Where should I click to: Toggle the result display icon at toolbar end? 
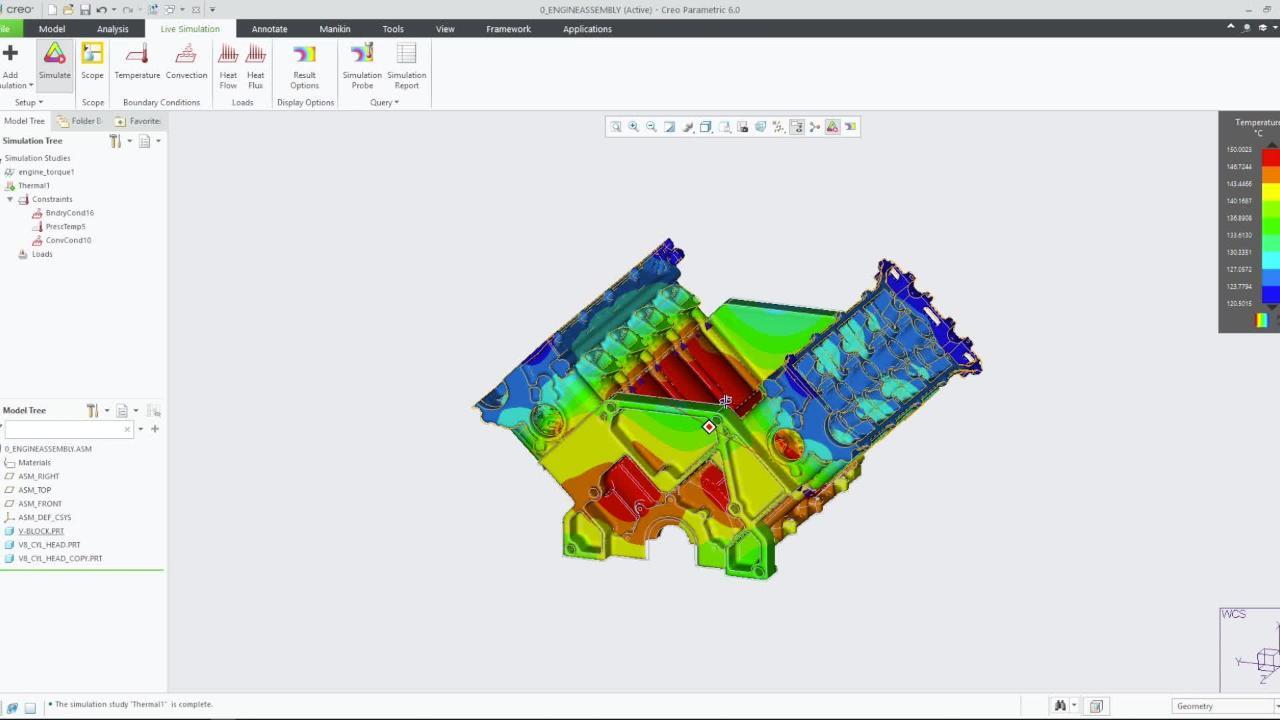pyautogui.click(x=850, y=127)
